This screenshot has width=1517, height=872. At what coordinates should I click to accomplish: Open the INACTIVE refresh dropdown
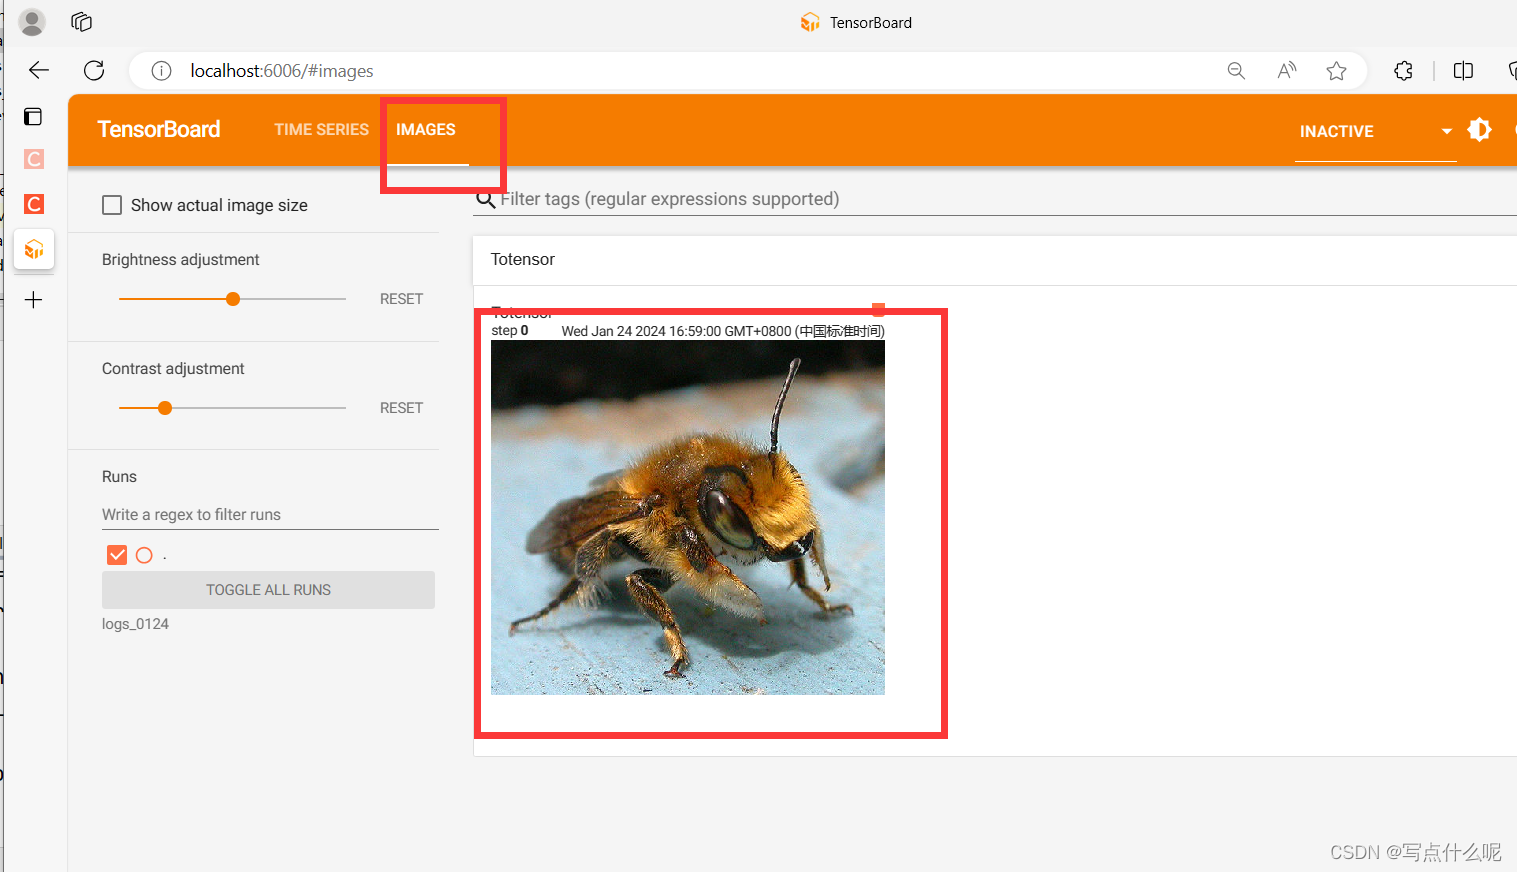[1446, 131]
